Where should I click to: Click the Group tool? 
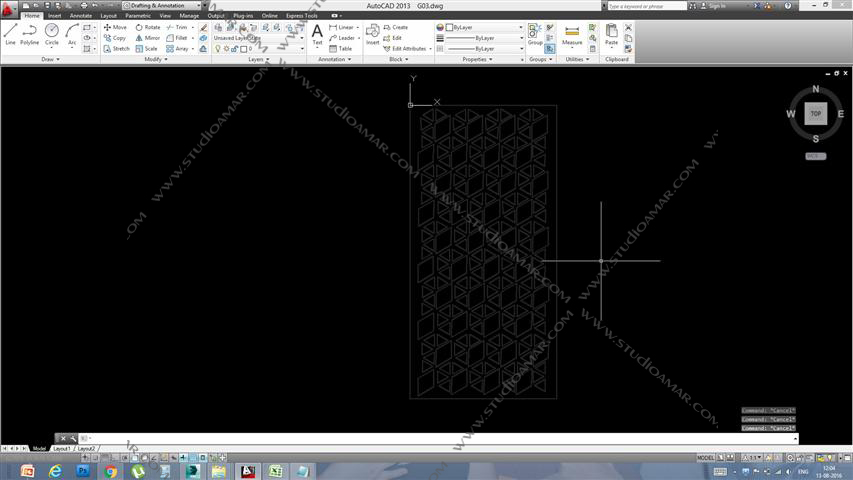coord(535,34)
